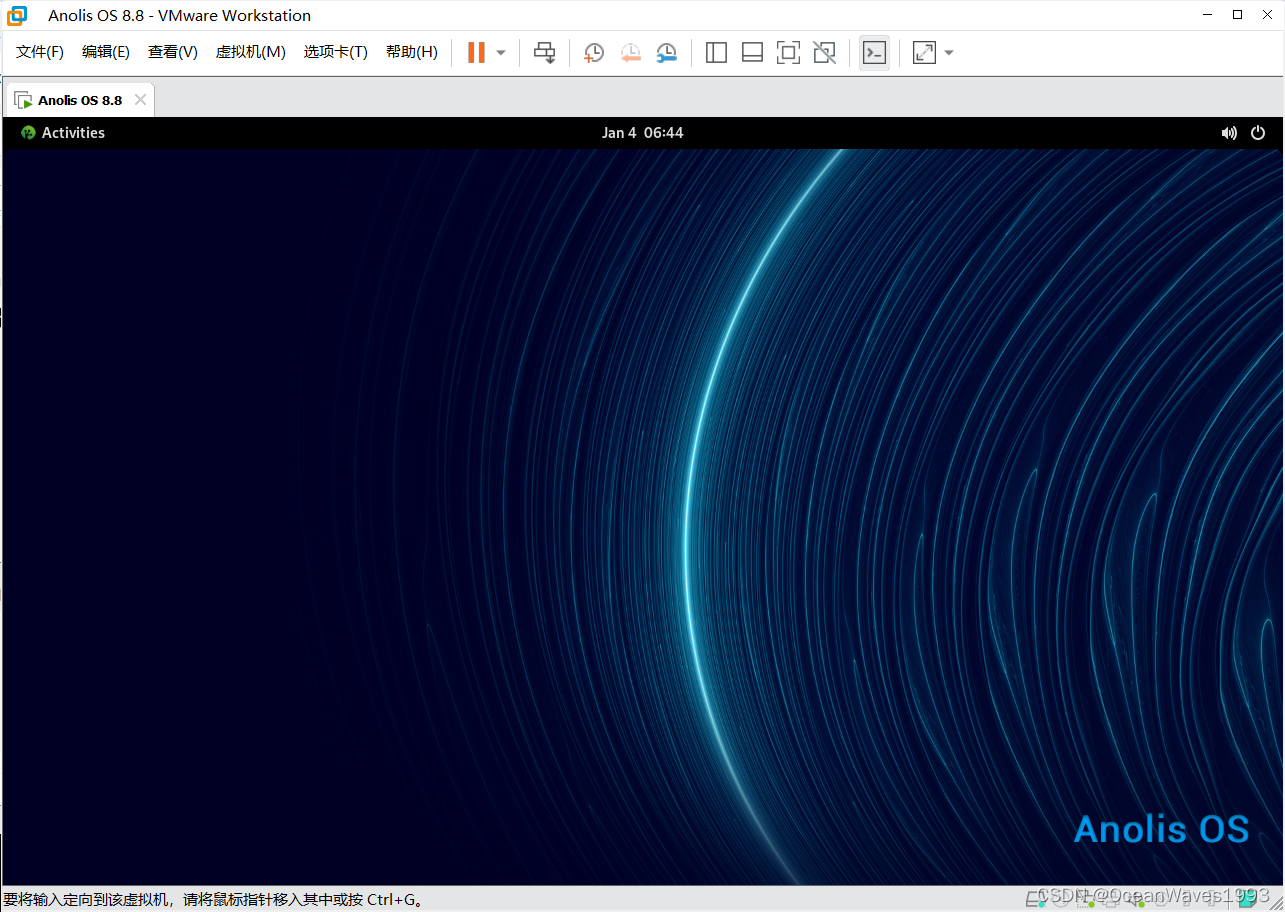
Task: Click the VMware Workstation title bar logo
Action: 17,15
